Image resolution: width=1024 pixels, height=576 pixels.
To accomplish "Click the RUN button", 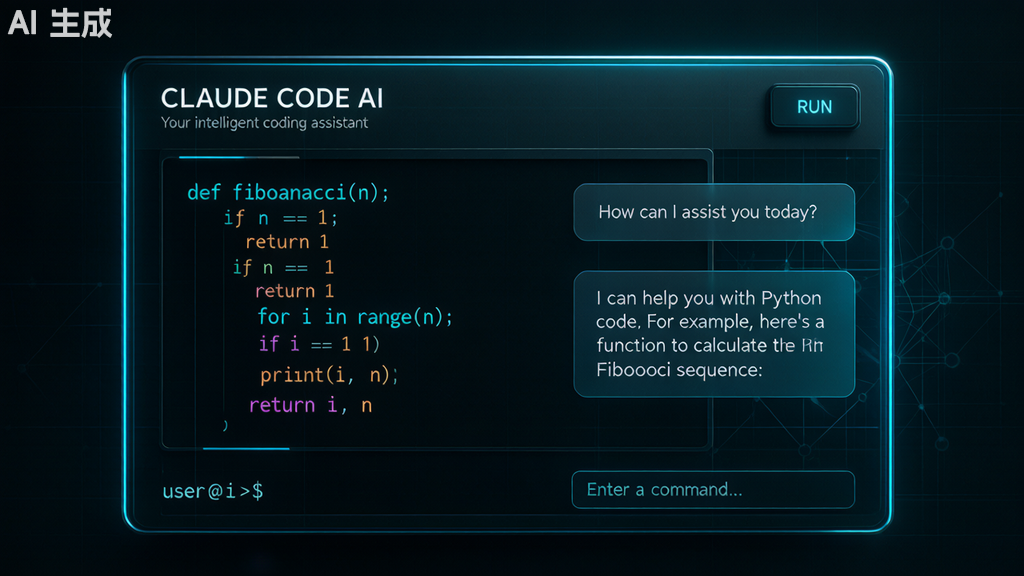I will [x=814, y=106].
